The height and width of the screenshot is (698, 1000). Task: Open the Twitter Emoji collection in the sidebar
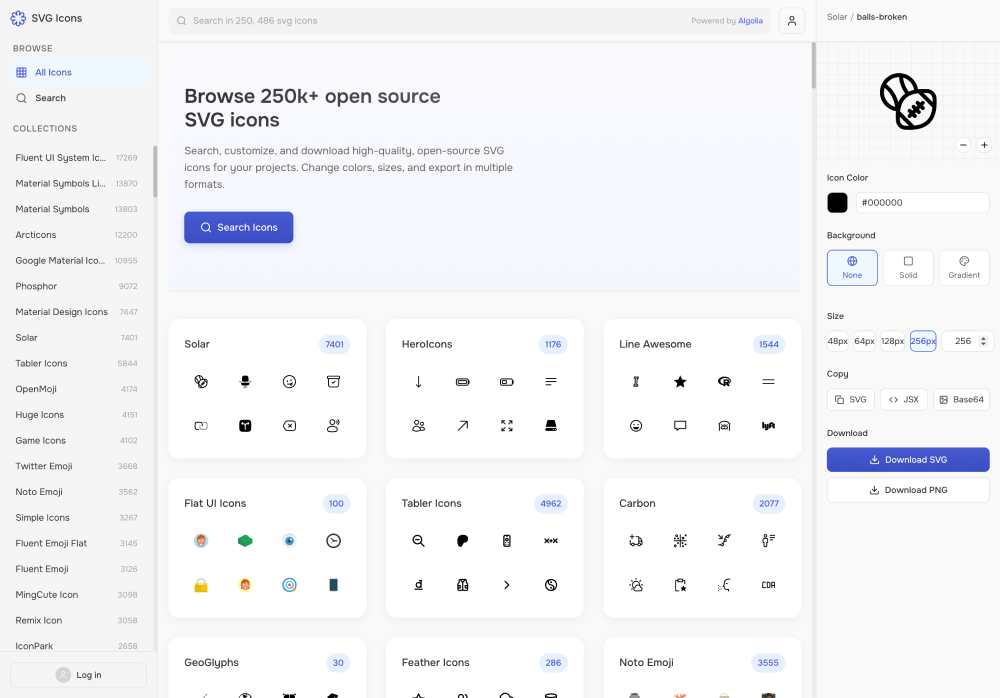pyautogui.click(x=77, y=466)
